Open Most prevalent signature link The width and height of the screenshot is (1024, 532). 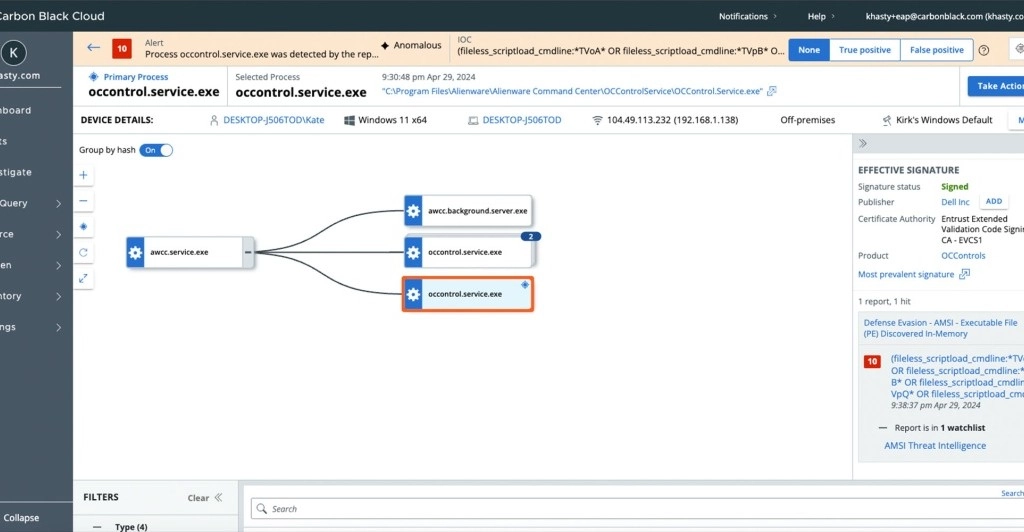[906, 274]
